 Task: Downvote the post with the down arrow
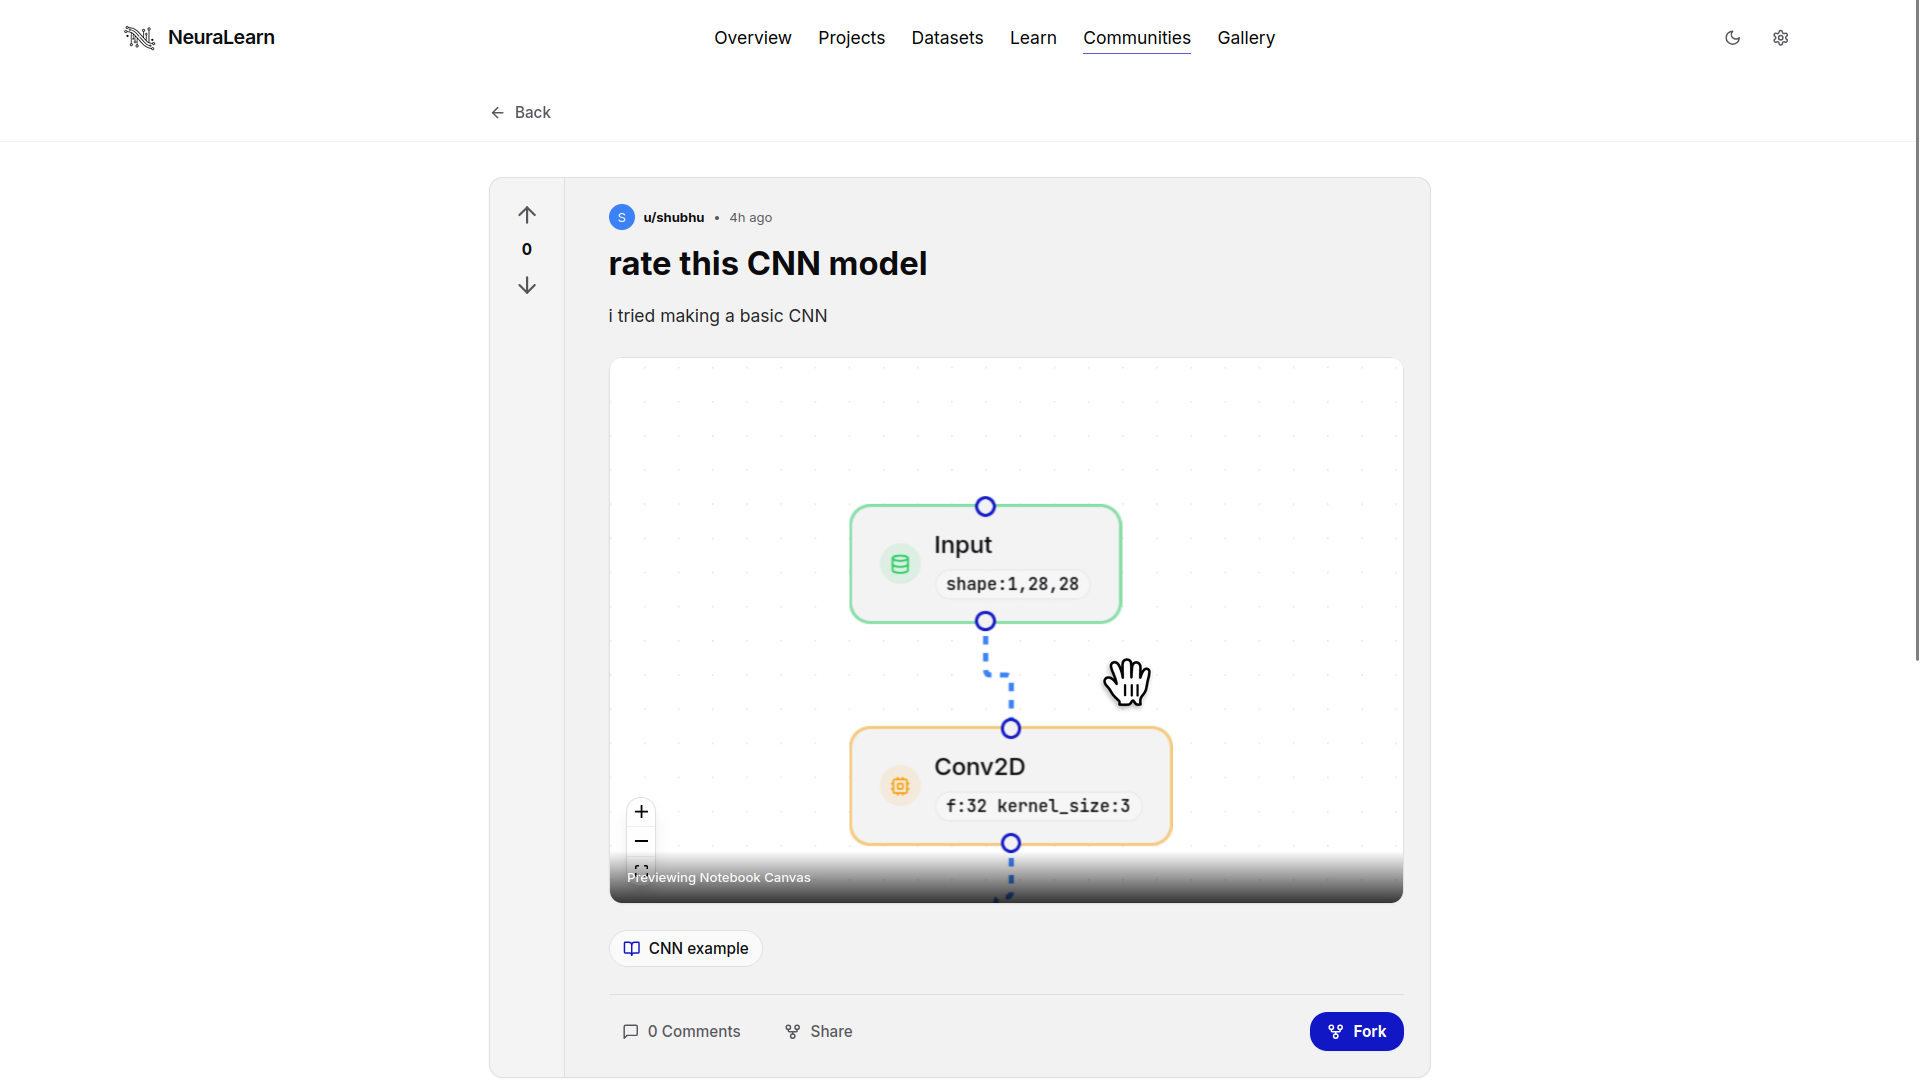click(527, 285)
